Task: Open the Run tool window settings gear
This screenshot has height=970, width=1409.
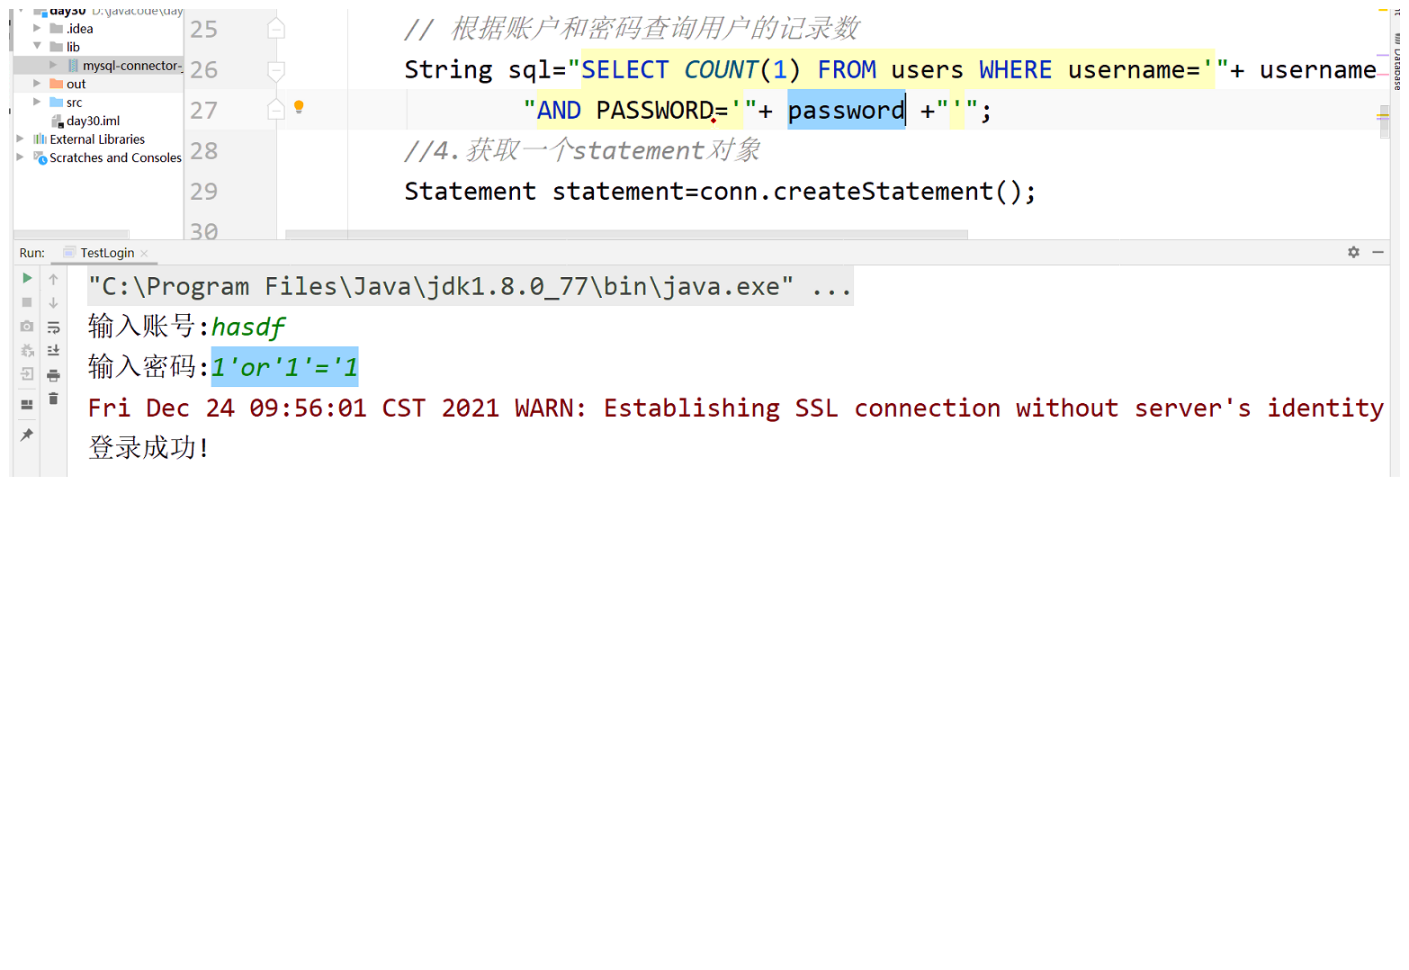Action: (x=1353, y=252)
